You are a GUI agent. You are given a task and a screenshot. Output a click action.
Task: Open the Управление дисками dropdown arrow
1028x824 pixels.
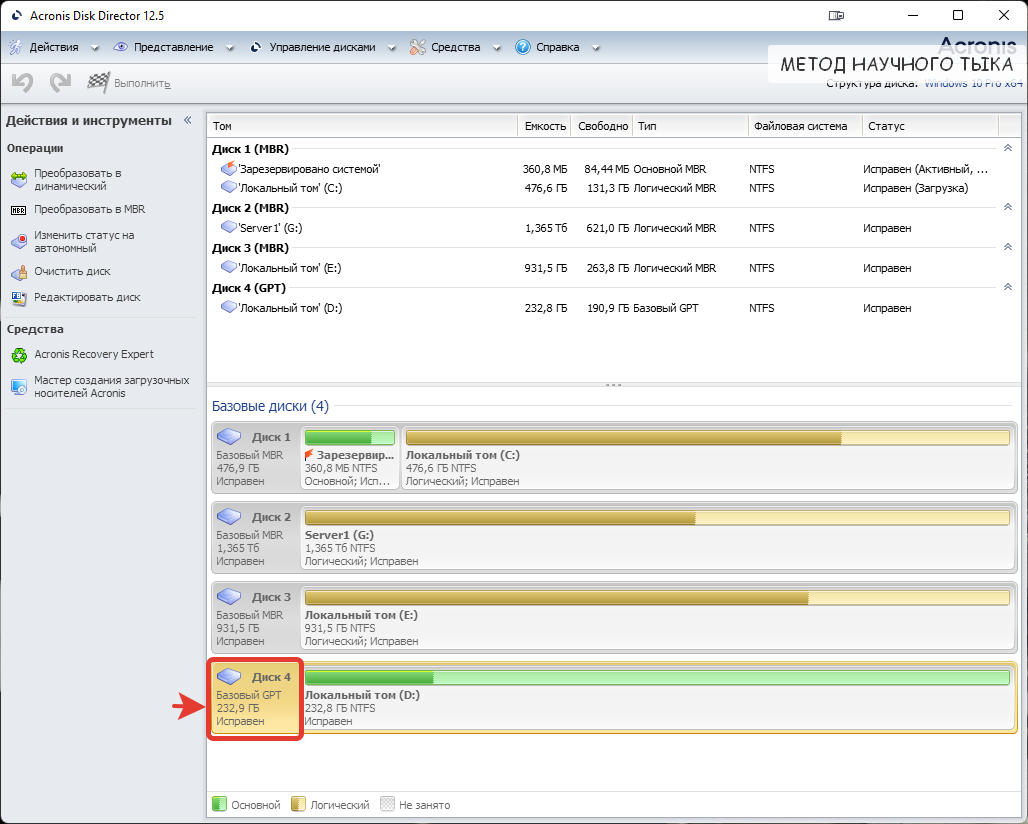point(391,48)
